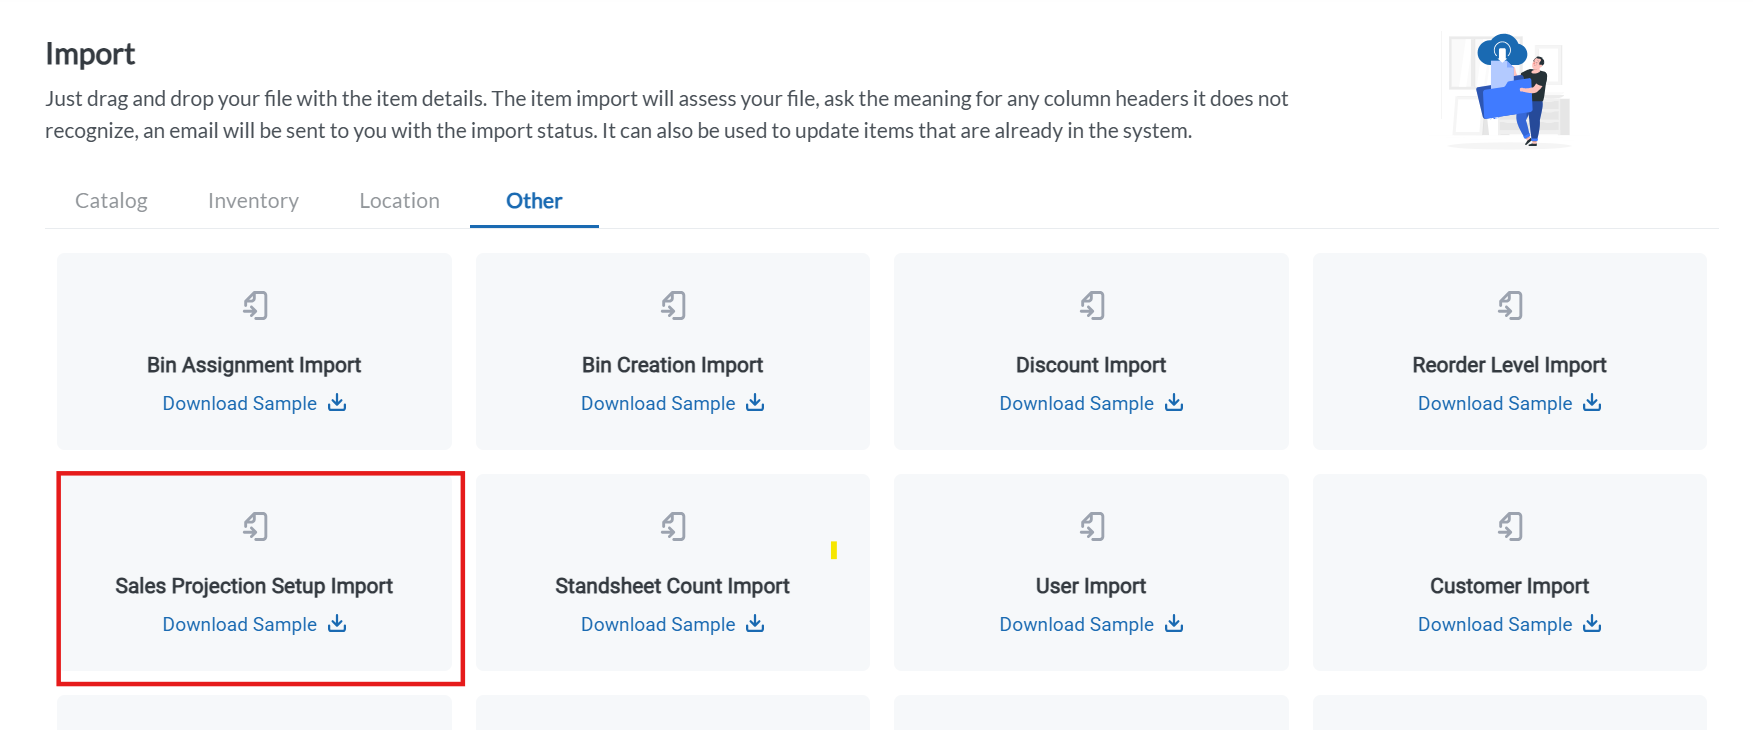Click the Import page heading
This screenshot has height=730, width=1753.
90,54
